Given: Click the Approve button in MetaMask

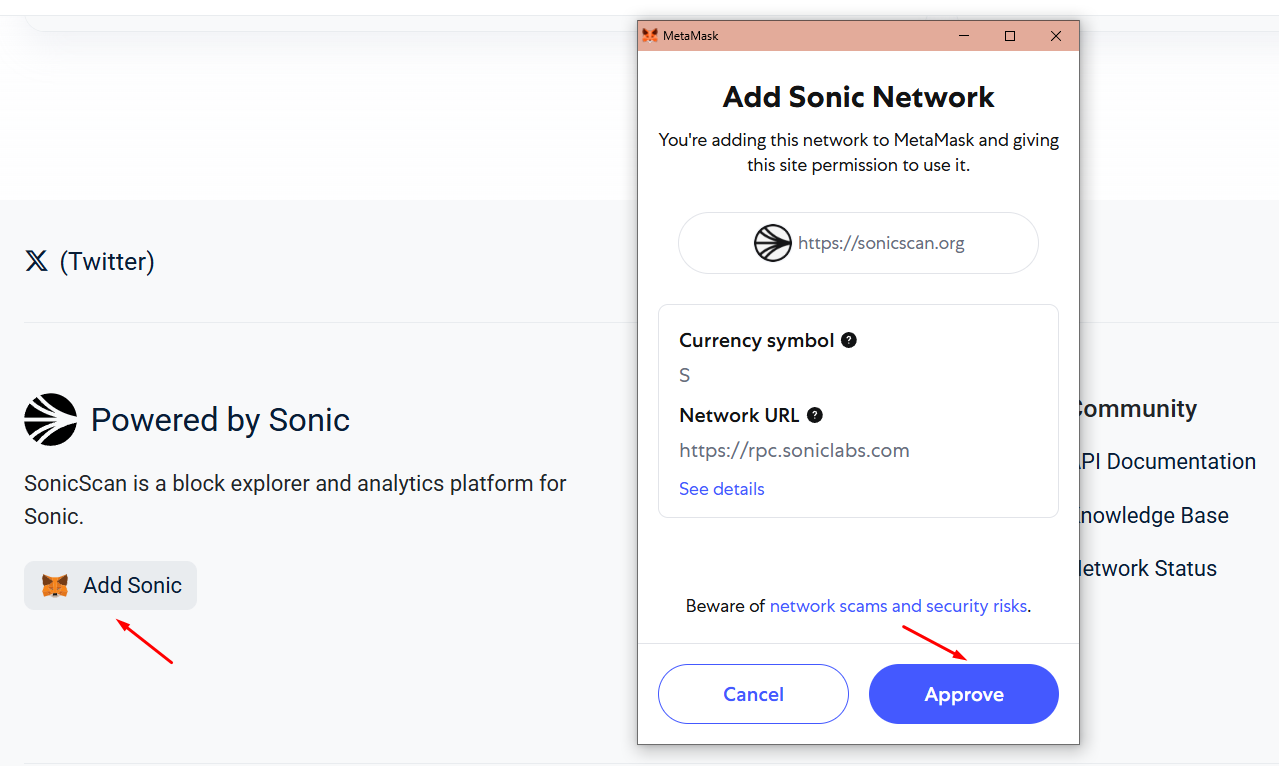Looking at the screenshot, I should [963, 694].
